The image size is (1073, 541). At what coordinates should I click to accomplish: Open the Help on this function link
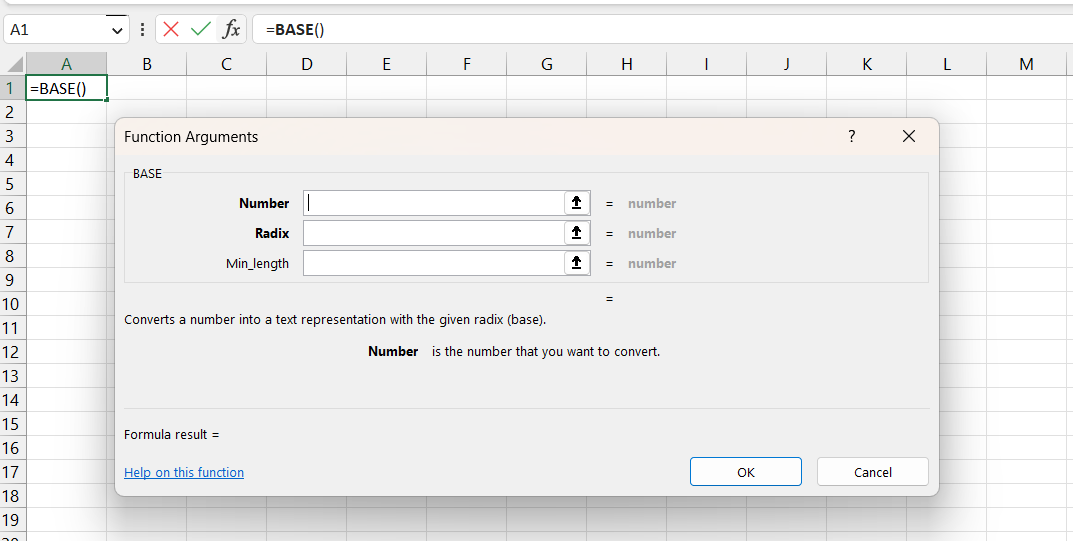184,472
